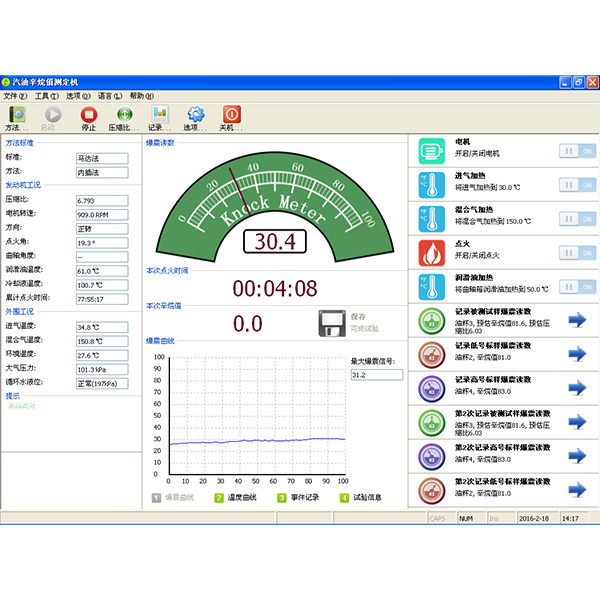
Task: Click arrow beside 记录低号标样爆震读数
Action: click(x=577, y=354)
